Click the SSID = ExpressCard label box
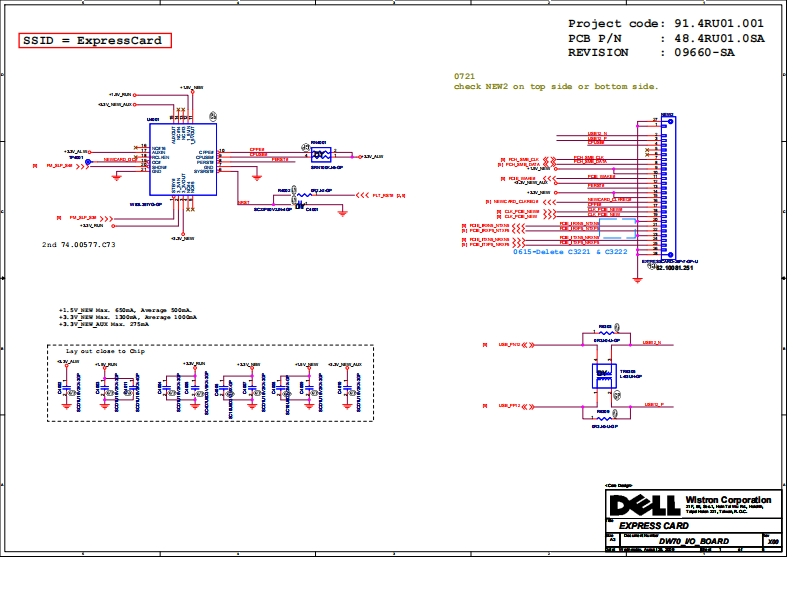 tap(96, 41)
